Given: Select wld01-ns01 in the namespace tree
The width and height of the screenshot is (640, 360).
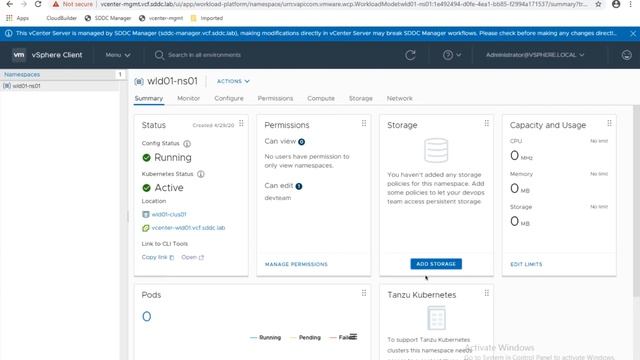Looking at the screenshot, I should (x=26, y=86).
